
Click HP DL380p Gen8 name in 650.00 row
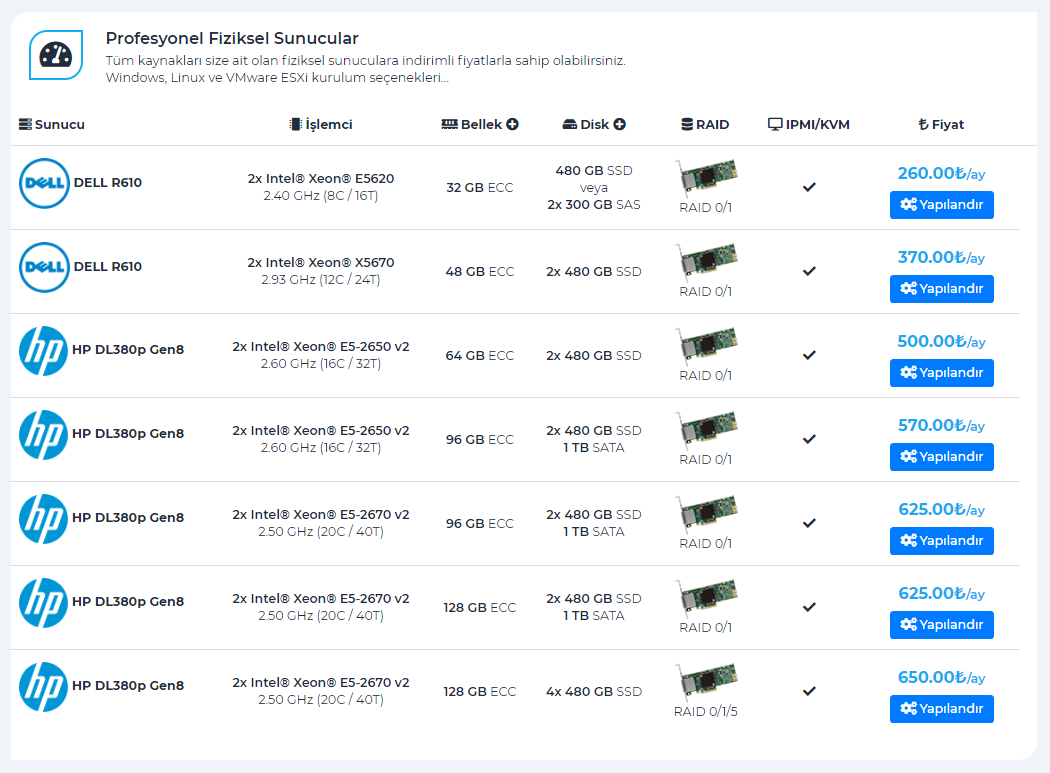click(x=128, y=685)
